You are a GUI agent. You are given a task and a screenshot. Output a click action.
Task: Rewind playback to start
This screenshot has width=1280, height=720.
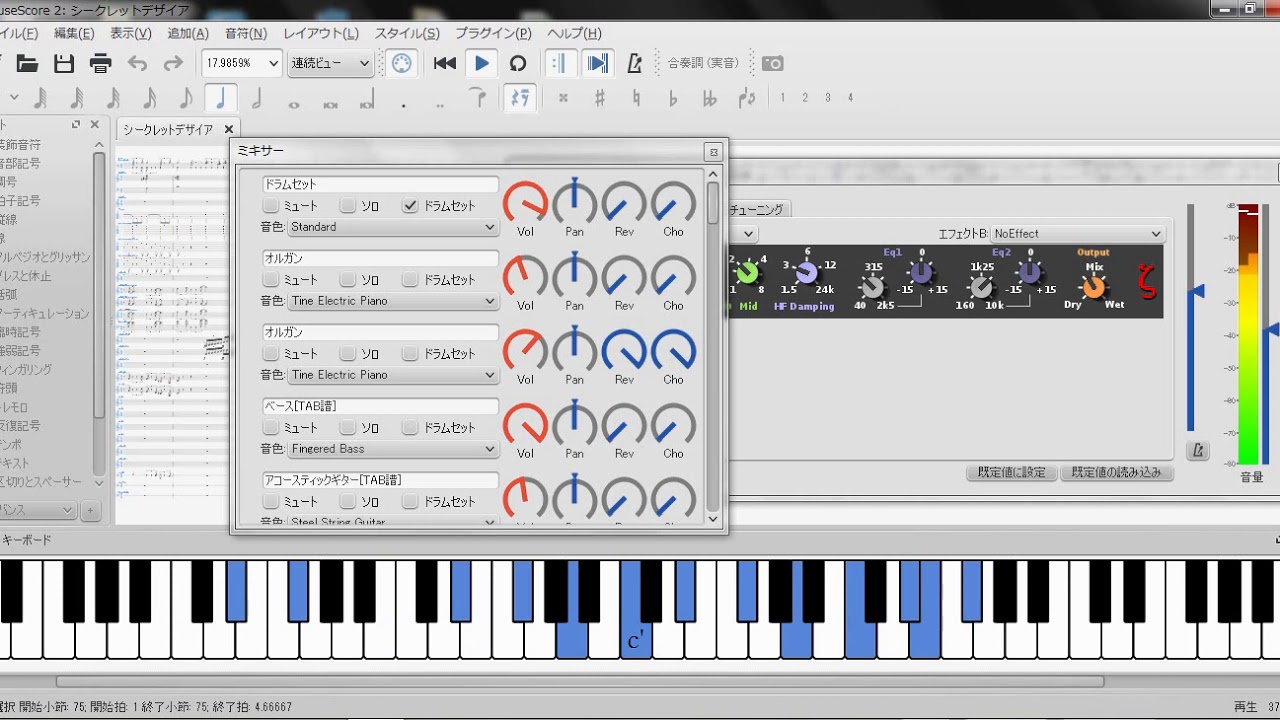tap(445, 63)
